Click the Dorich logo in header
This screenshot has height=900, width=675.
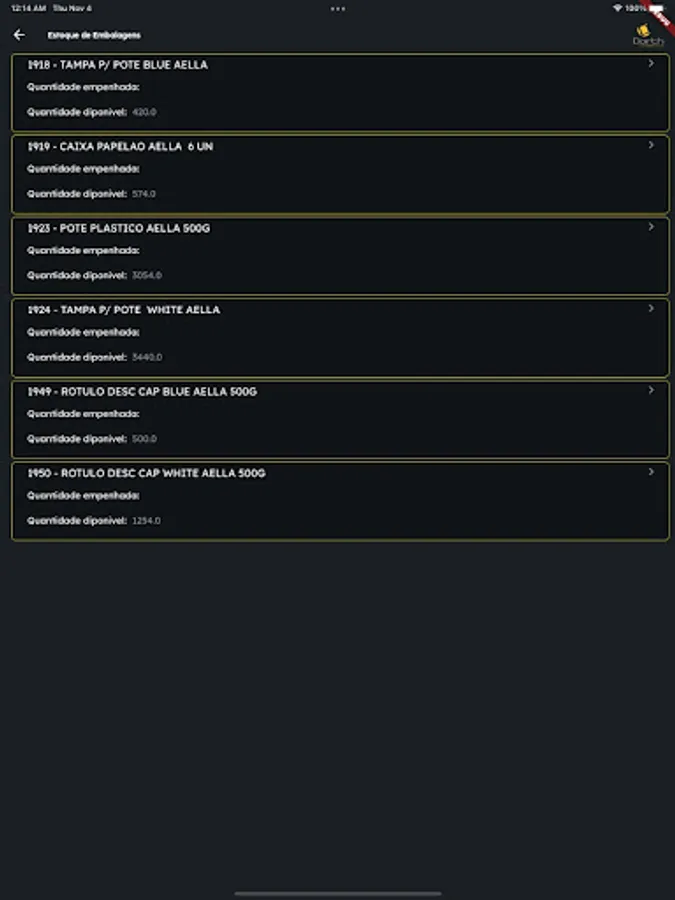coord(648,37)
